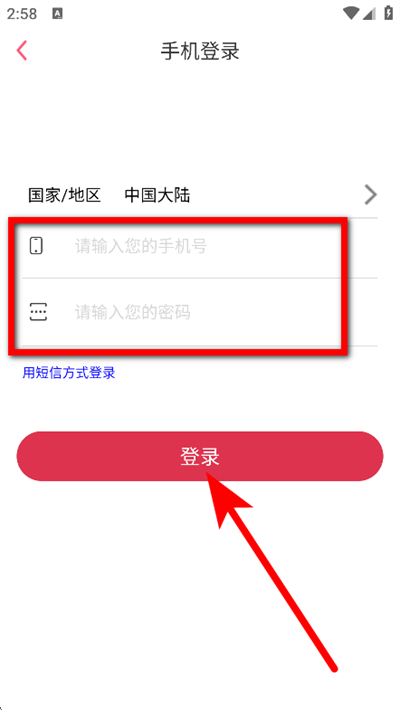Image resolution: width=400 pixels, height=710 pixels.
Task: Tap the password dots icon
Action: coord(38,312)
